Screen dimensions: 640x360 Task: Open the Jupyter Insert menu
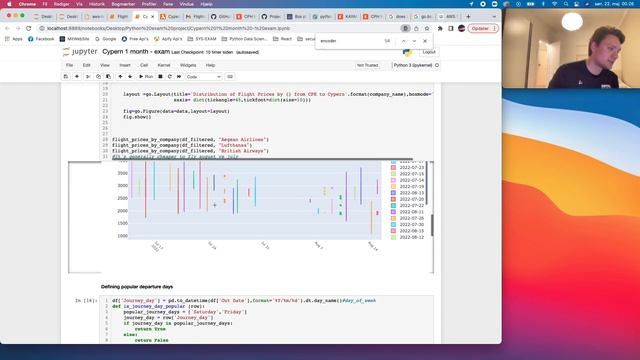pos(125,65)
